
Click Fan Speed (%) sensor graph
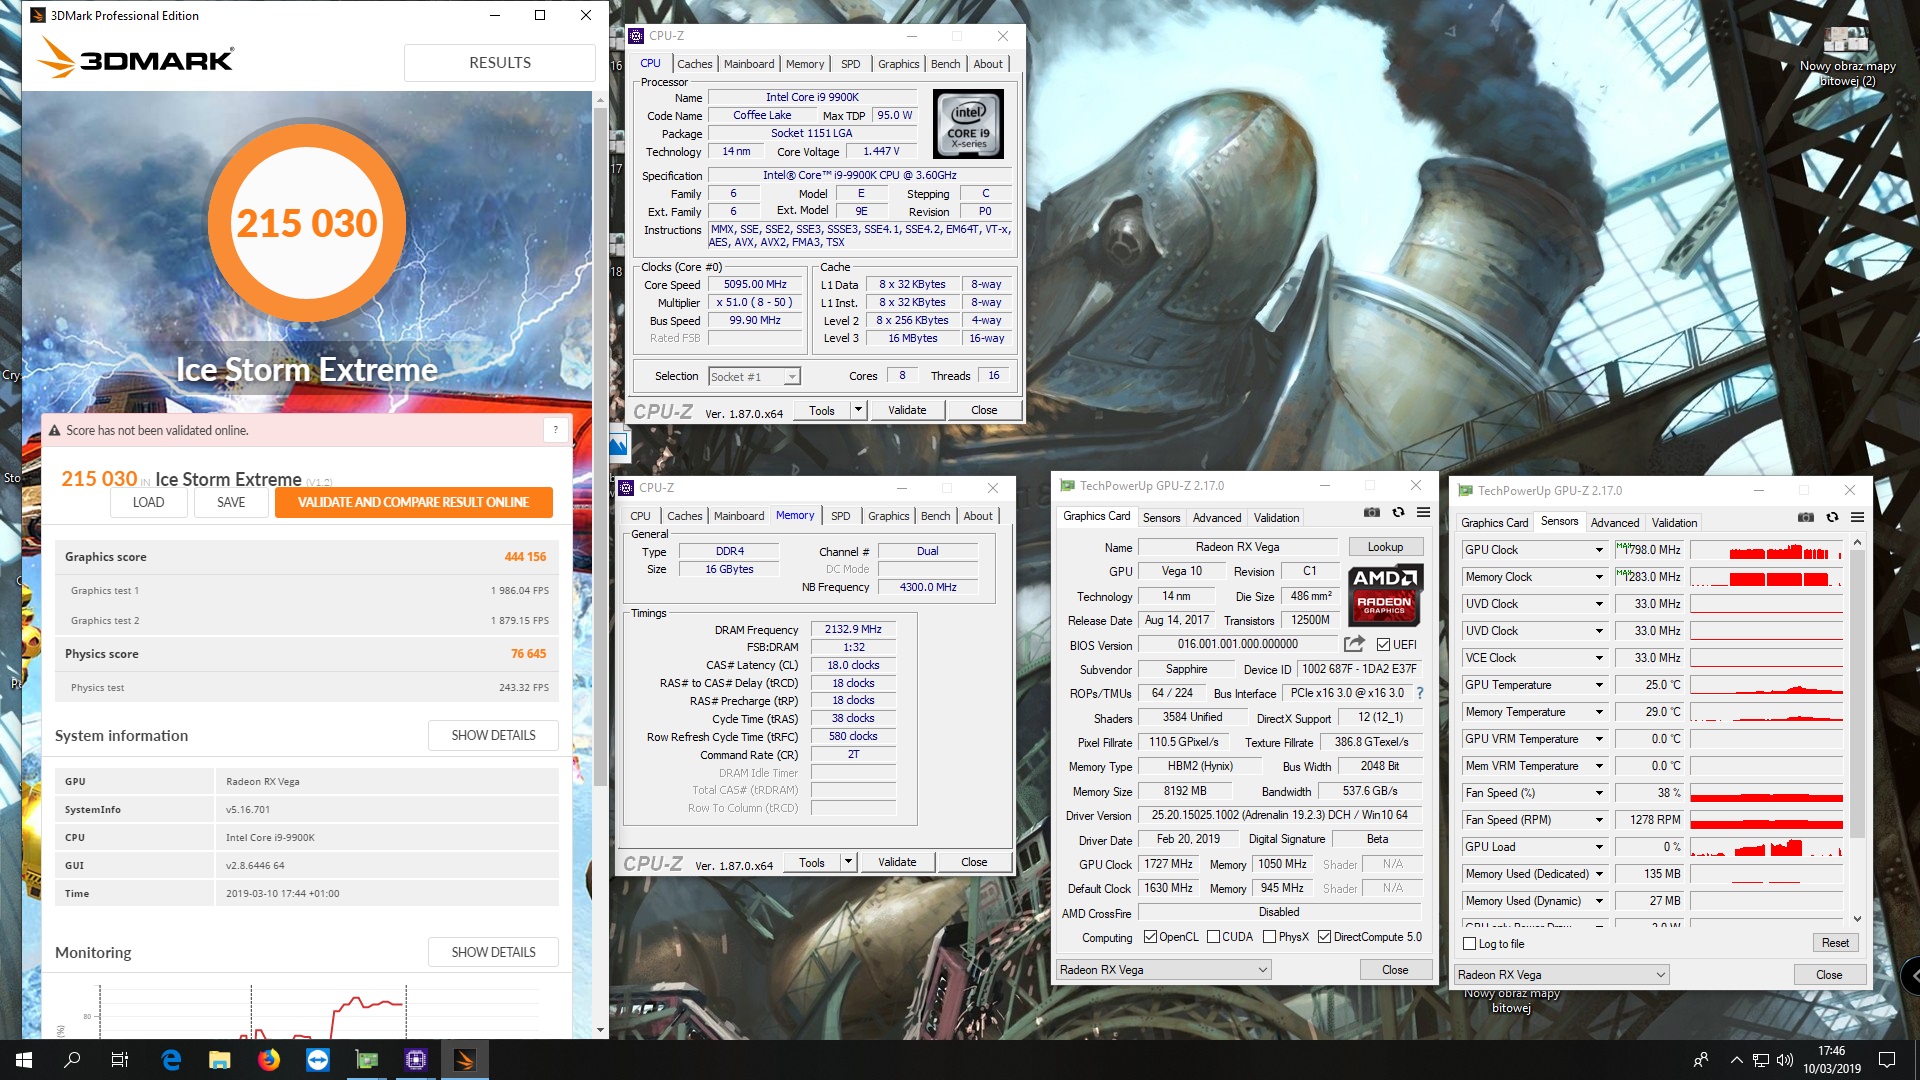point(1767,793)
